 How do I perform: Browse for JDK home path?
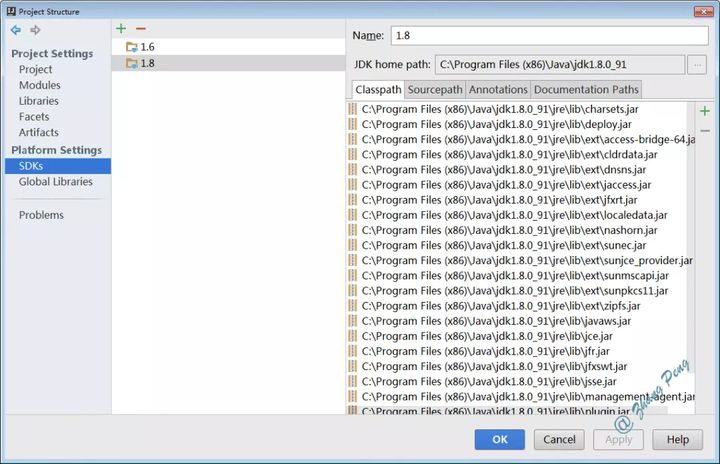pos(697,65)
